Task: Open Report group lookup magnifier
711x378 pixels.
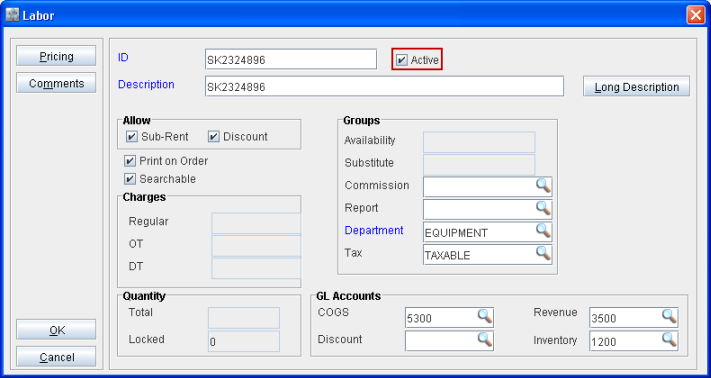Action: 543,208
